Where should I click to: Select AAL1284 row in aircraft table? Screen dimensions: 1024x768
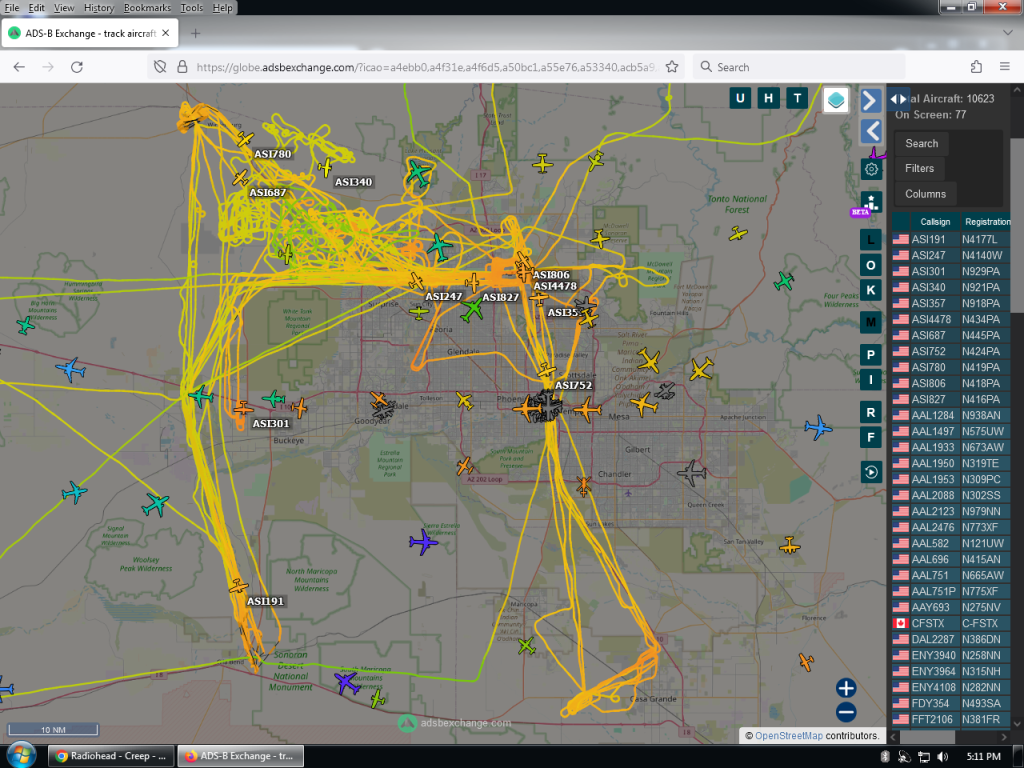951,415
